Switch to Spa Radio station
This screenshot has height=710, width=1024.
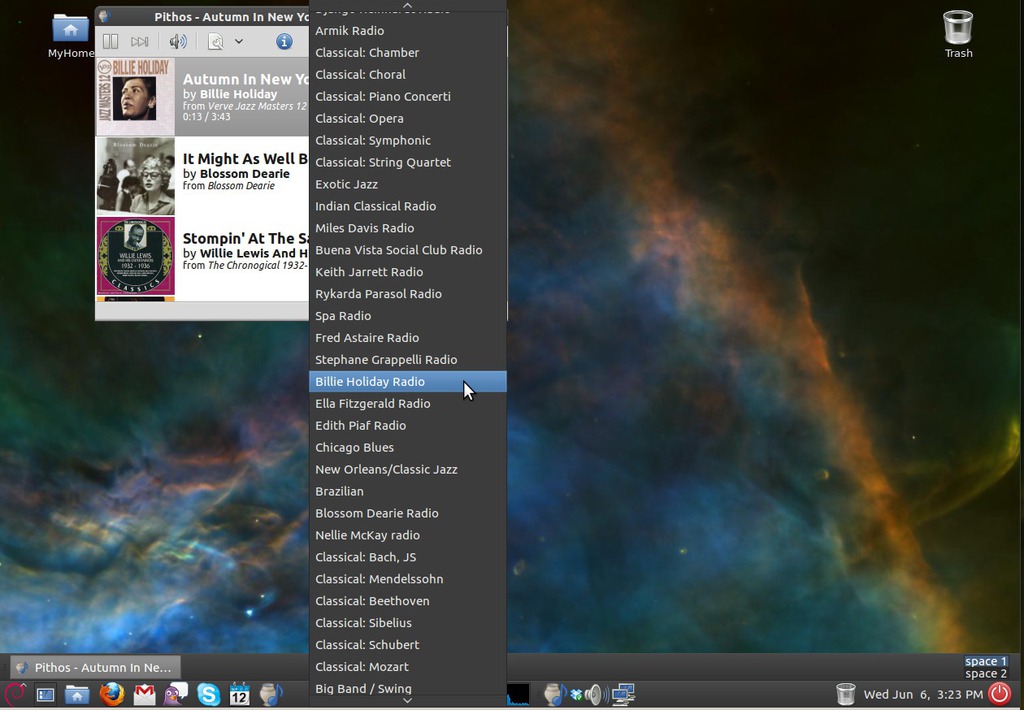tap(408, 316)
